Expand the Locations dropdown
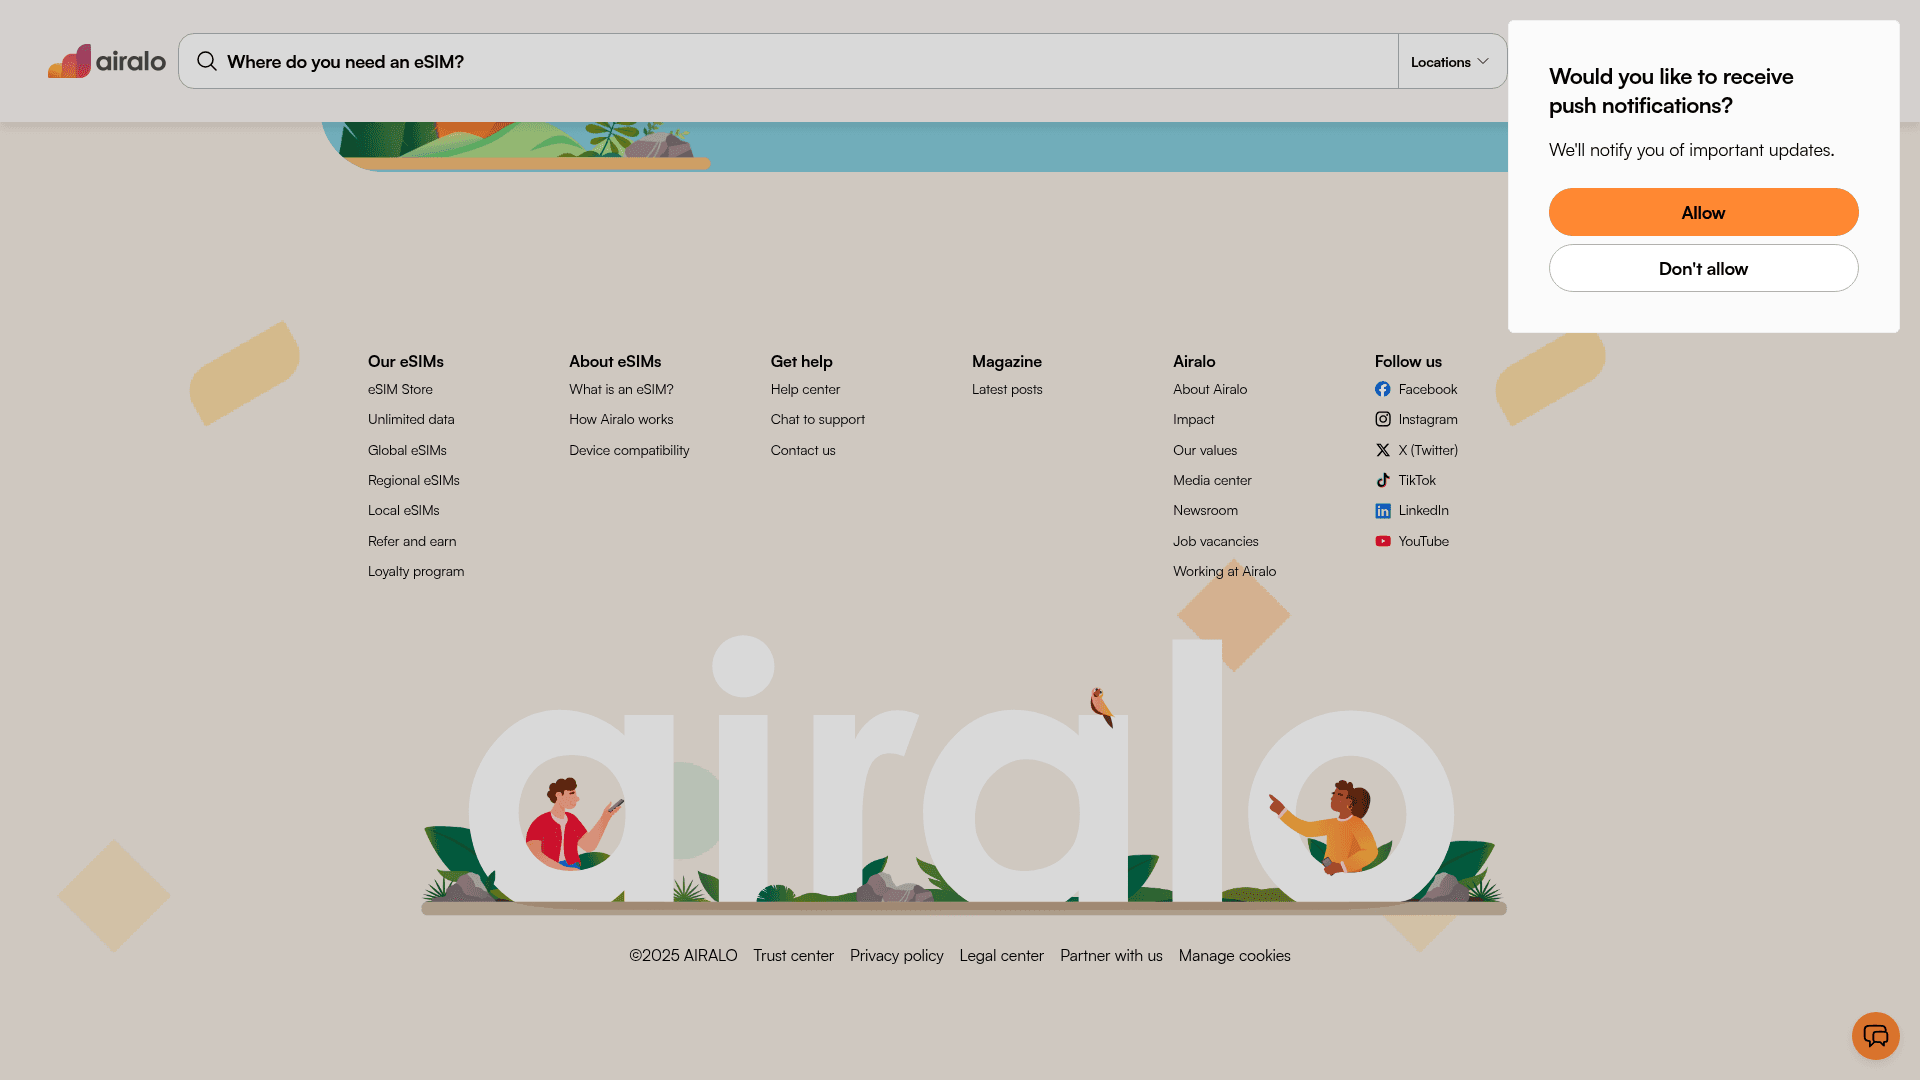The image size is (1920, 1080). point(1450,61)
